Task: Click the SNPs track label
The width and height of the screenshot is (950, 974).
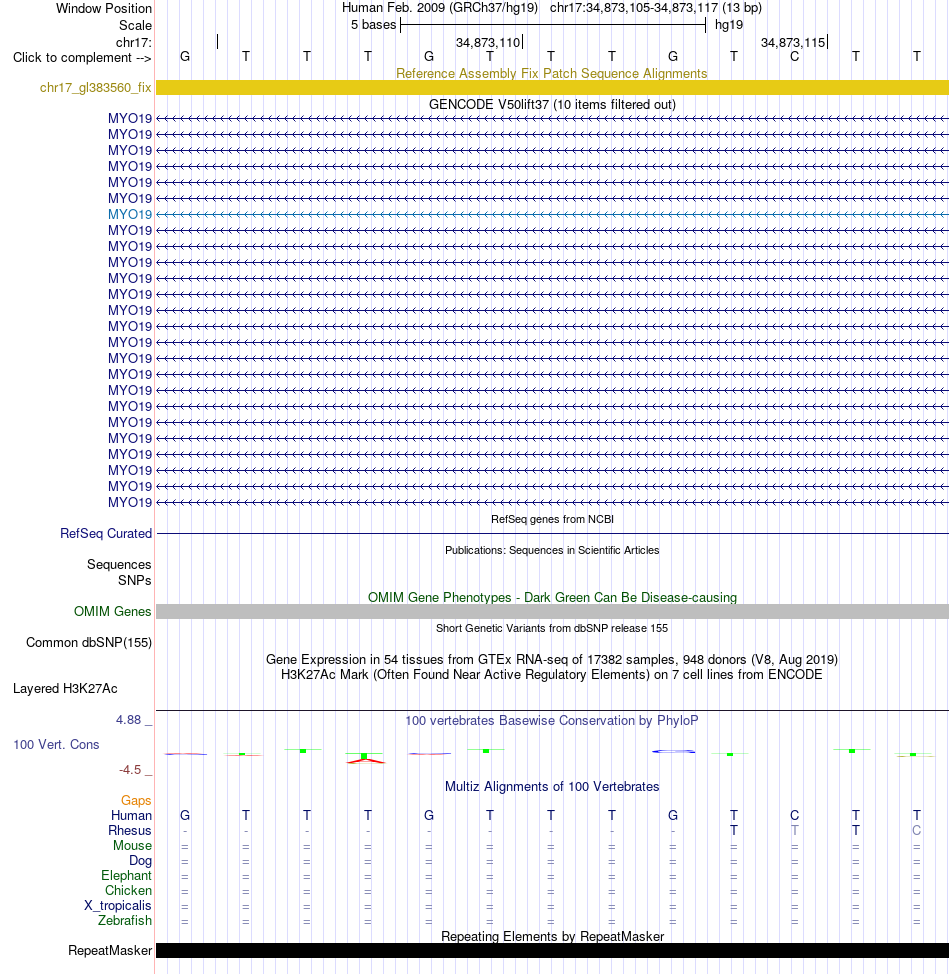Action: pos(134,580)
